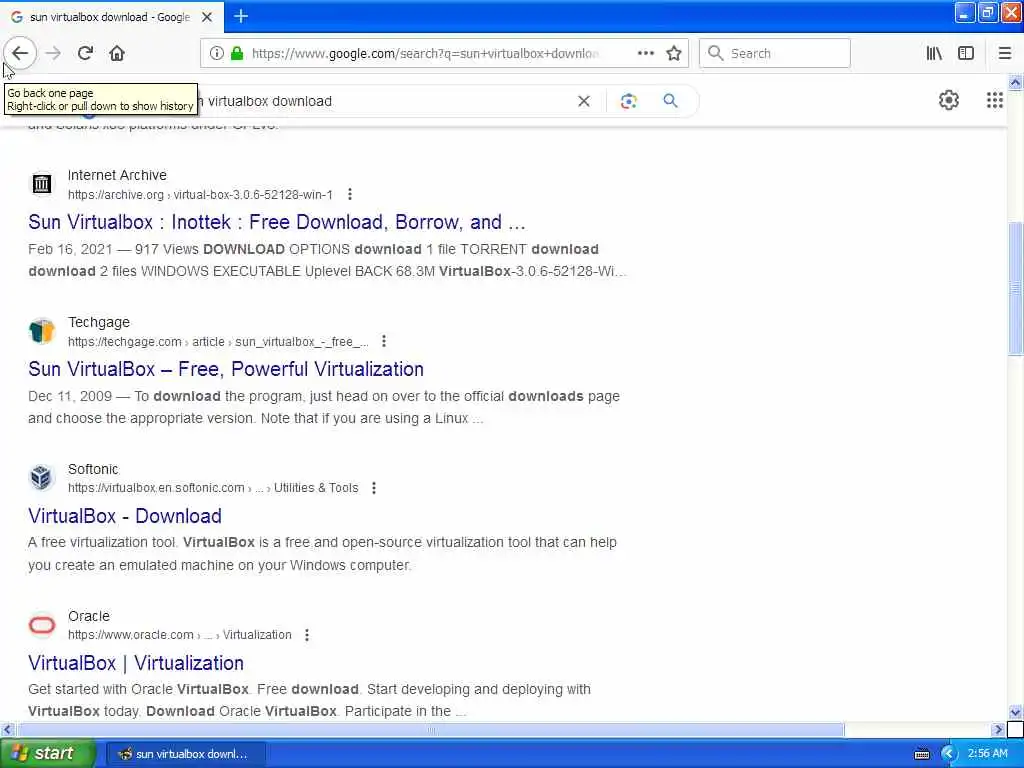Viewport: 1024px width, 768px height.
Task: Expand hidden system tray icons
Action: click(x=948, y=754)
